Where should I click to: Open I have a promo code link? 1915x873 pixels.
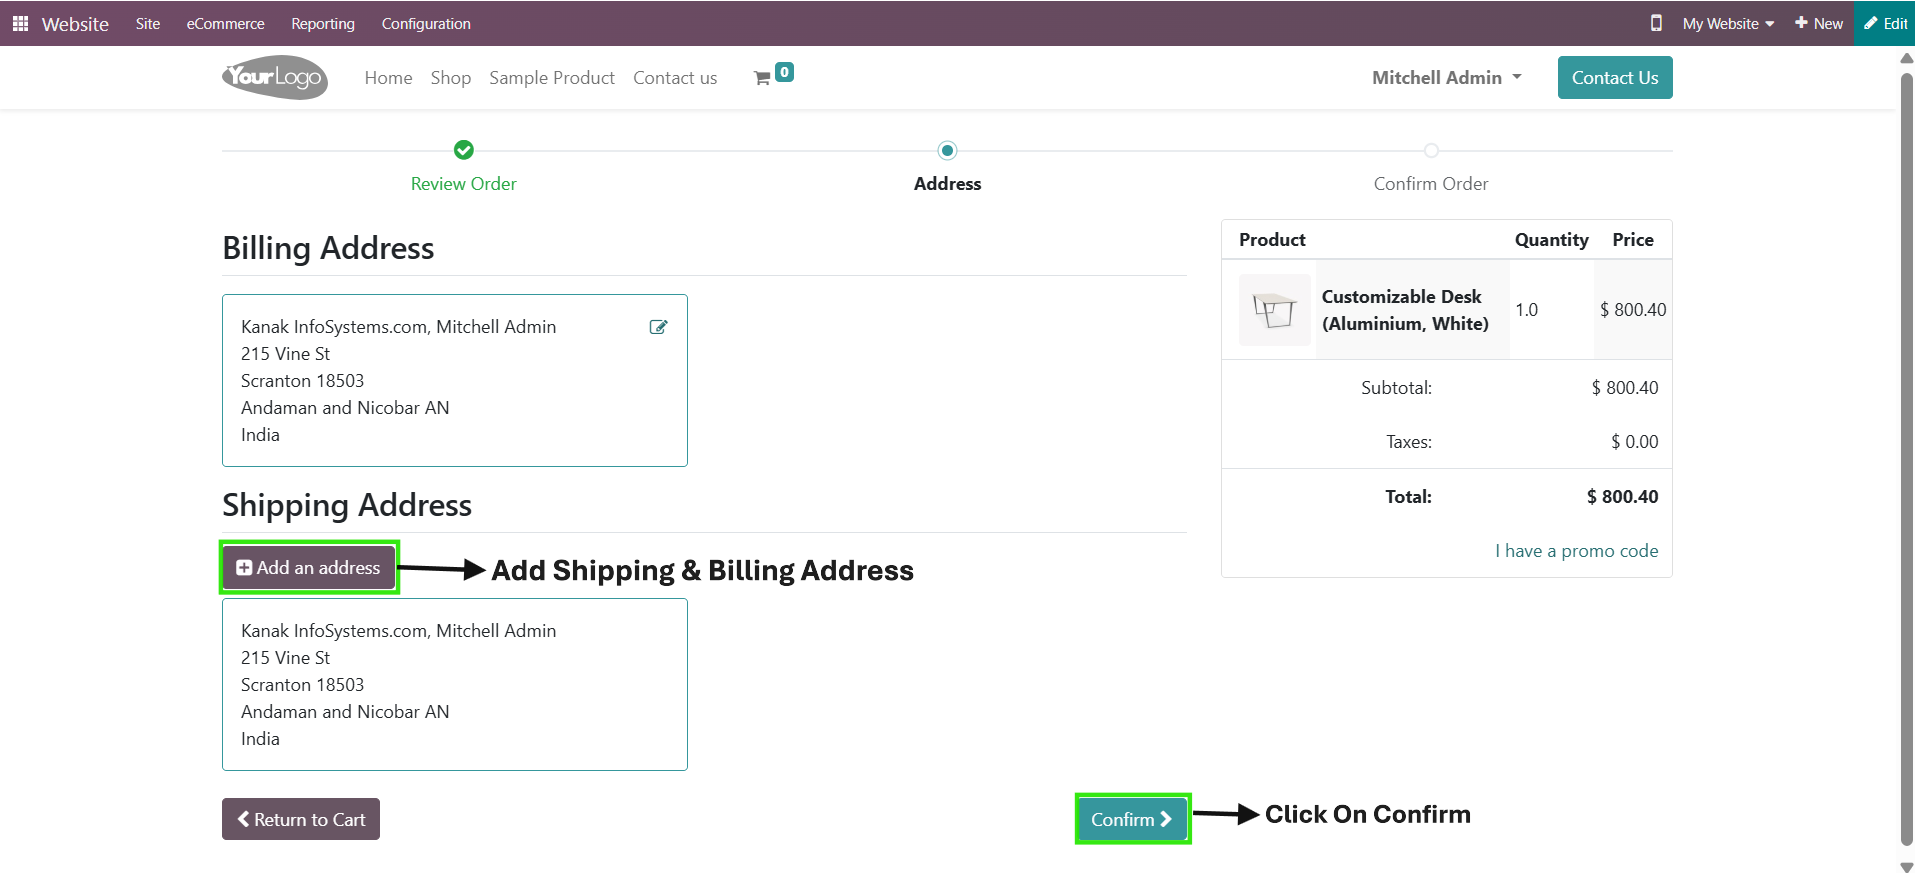[1577, 551]
